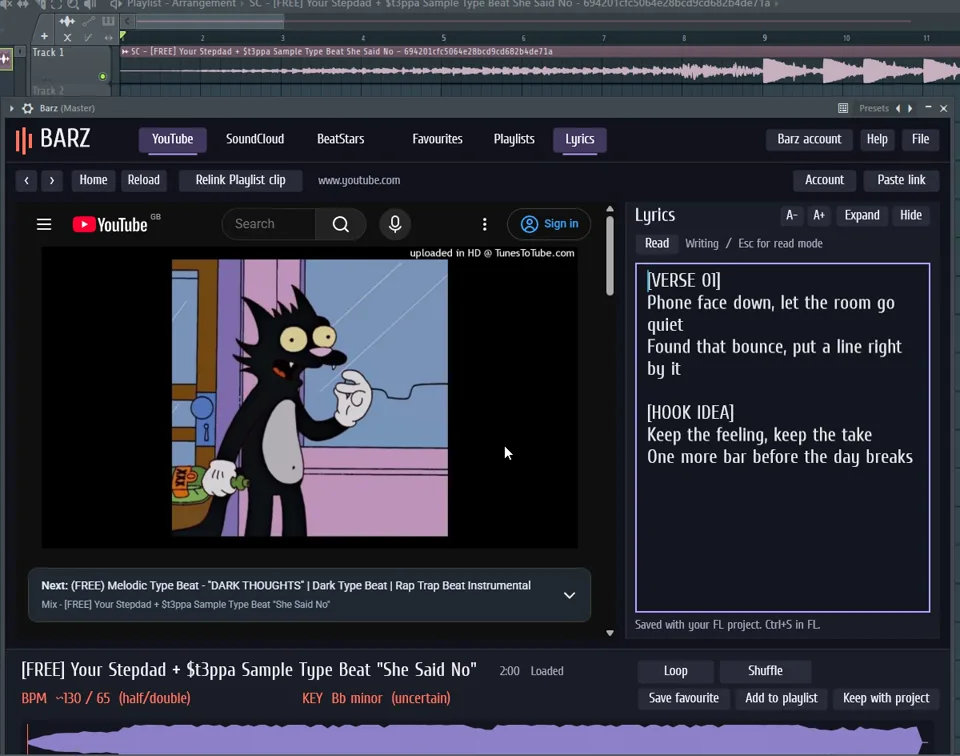Image resolution: width=960 pixels, height=756 pixels.
Task: Seek within the purple waveform preview
Action: coord(476,739)
